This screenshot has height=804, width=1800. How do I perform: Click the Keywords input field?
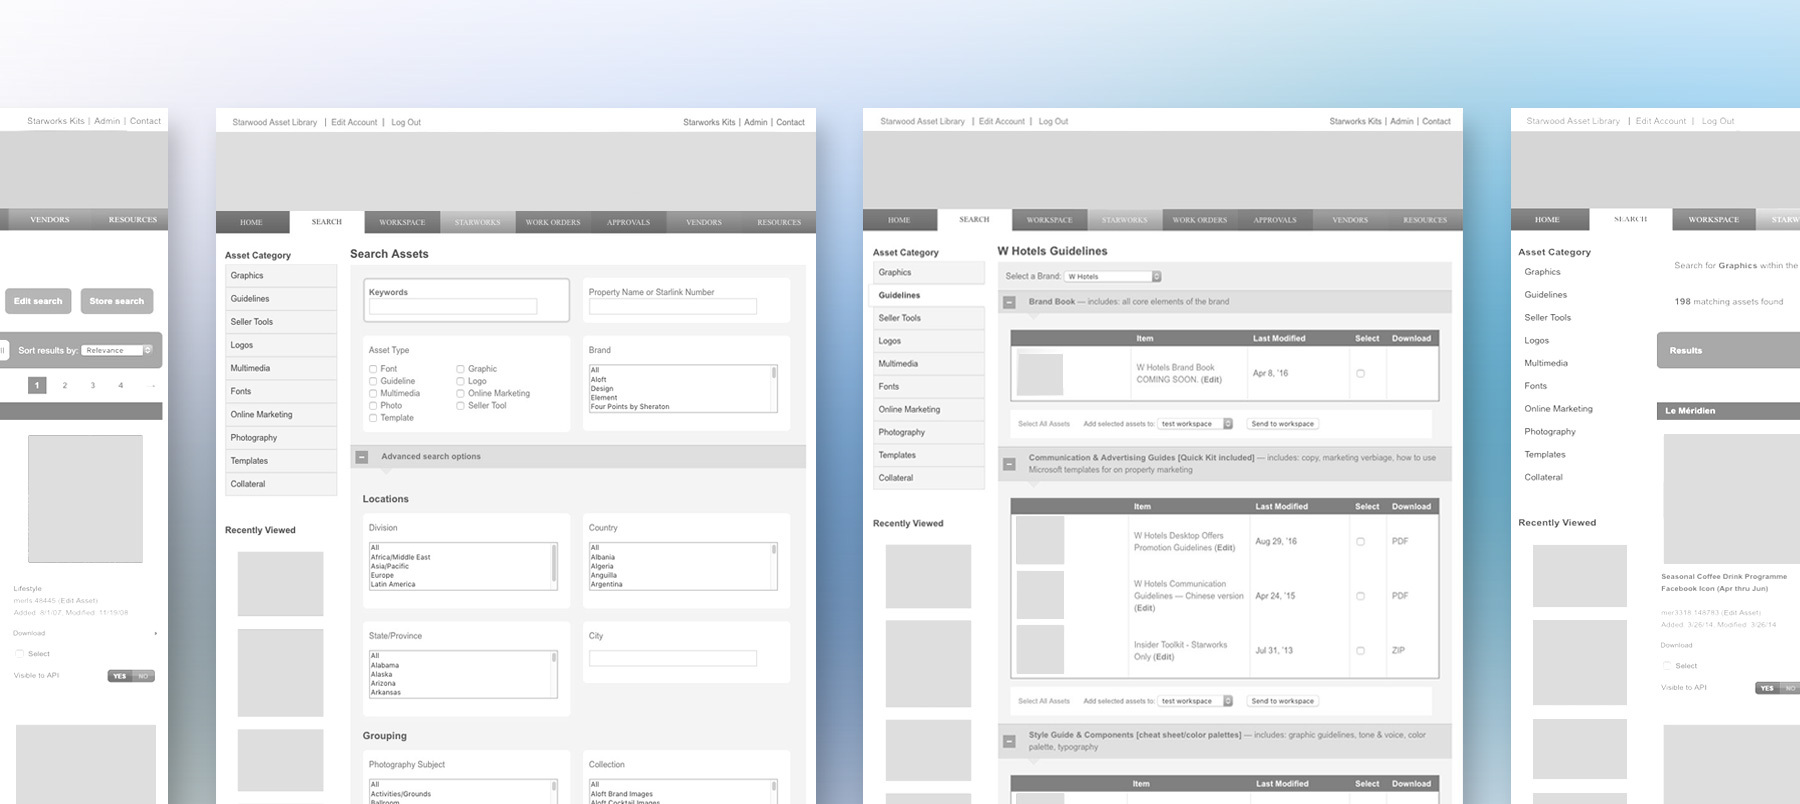pos(453,307)
